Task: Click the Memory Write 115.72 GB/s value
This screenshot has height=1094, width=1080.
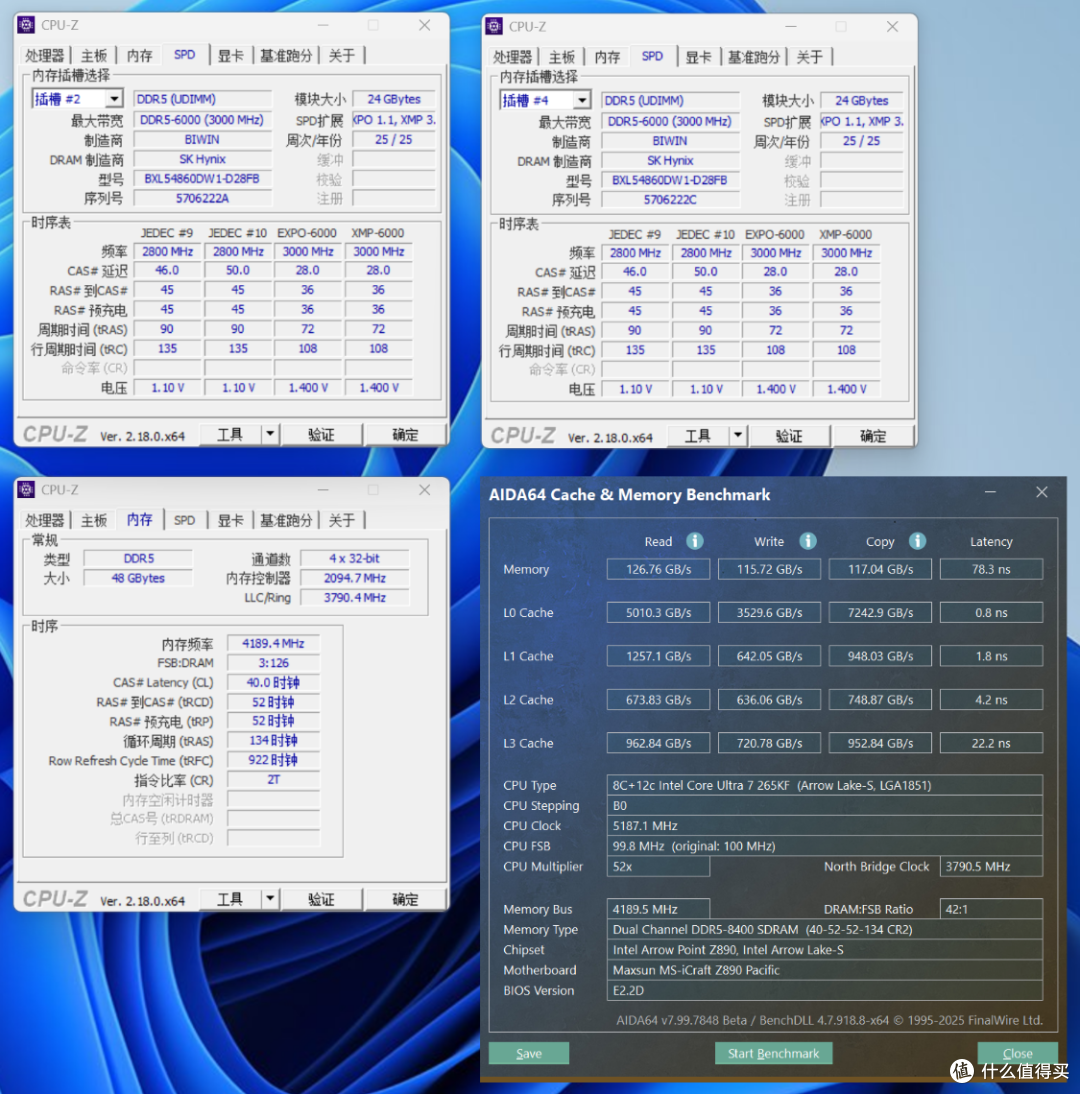Action: 769,569
